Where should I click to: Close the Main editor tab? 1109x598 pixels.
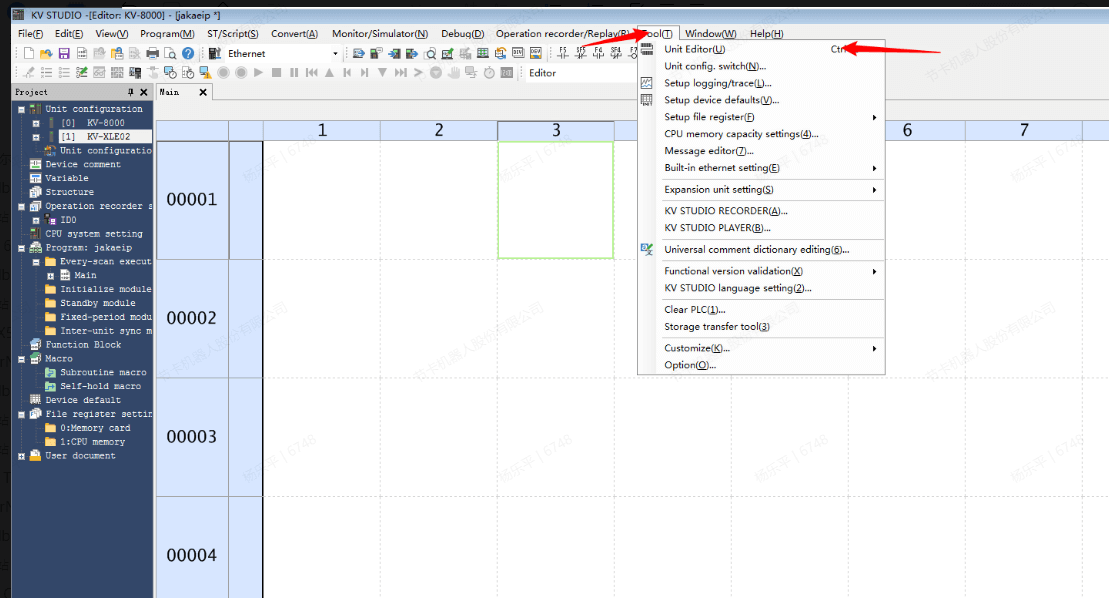pyautogui.click(x=203, y=92)
